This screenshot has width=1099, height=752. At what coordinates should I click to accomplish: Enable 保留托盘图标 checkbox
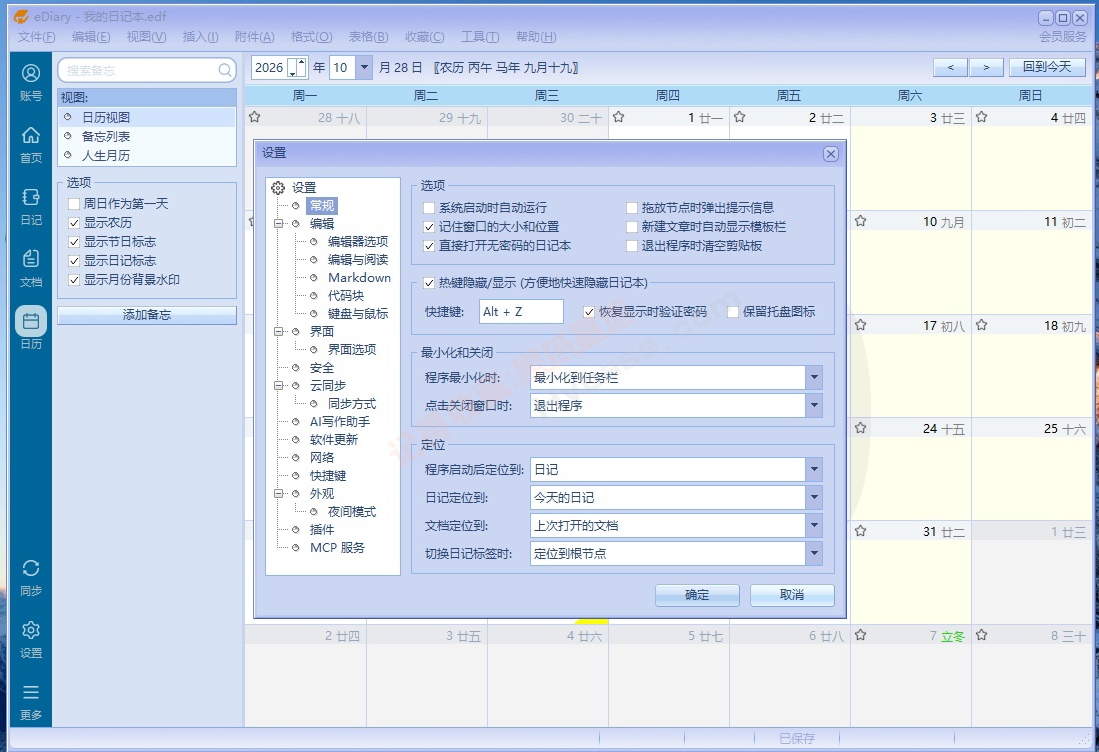(733, 312)
